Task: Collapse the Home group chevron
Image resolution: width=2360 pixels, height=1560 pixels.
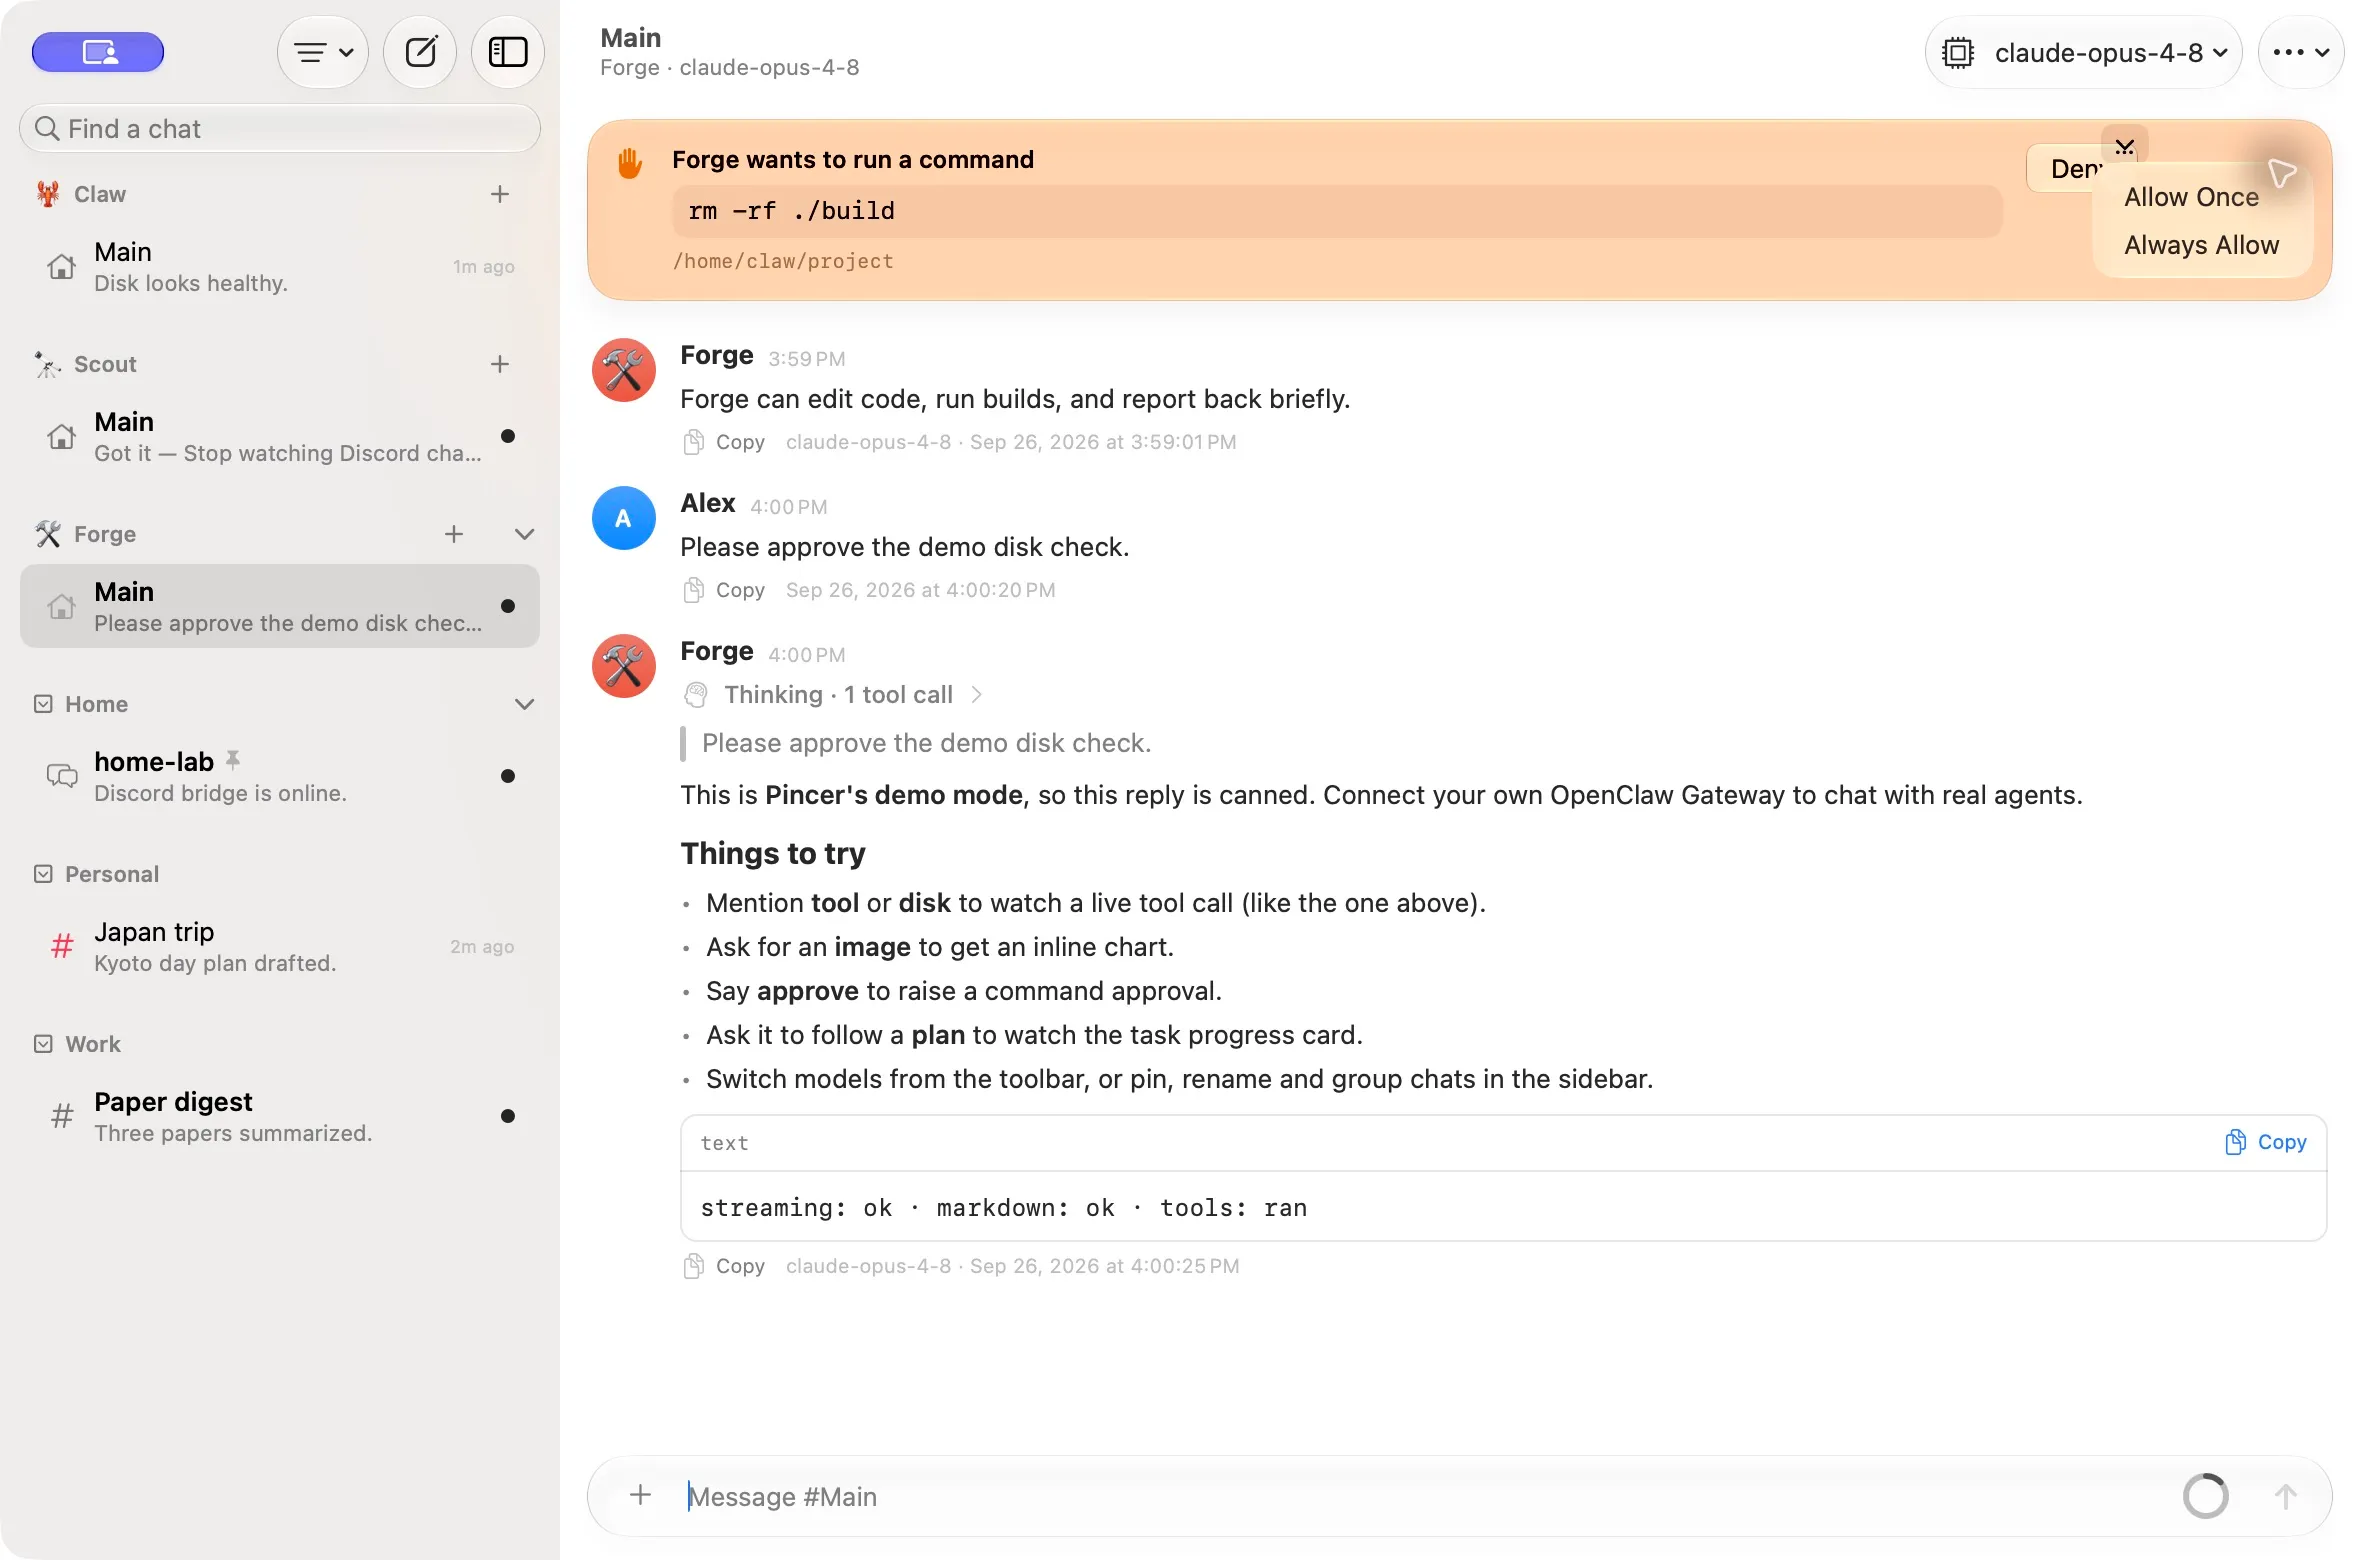Action: (524, 704)
